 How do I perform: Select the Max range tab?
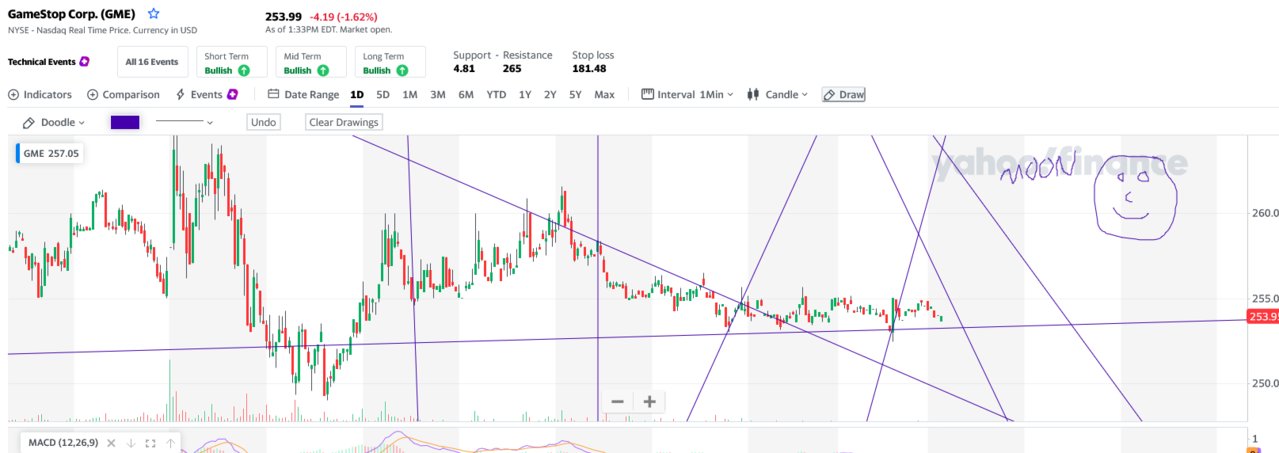point(604,94)
